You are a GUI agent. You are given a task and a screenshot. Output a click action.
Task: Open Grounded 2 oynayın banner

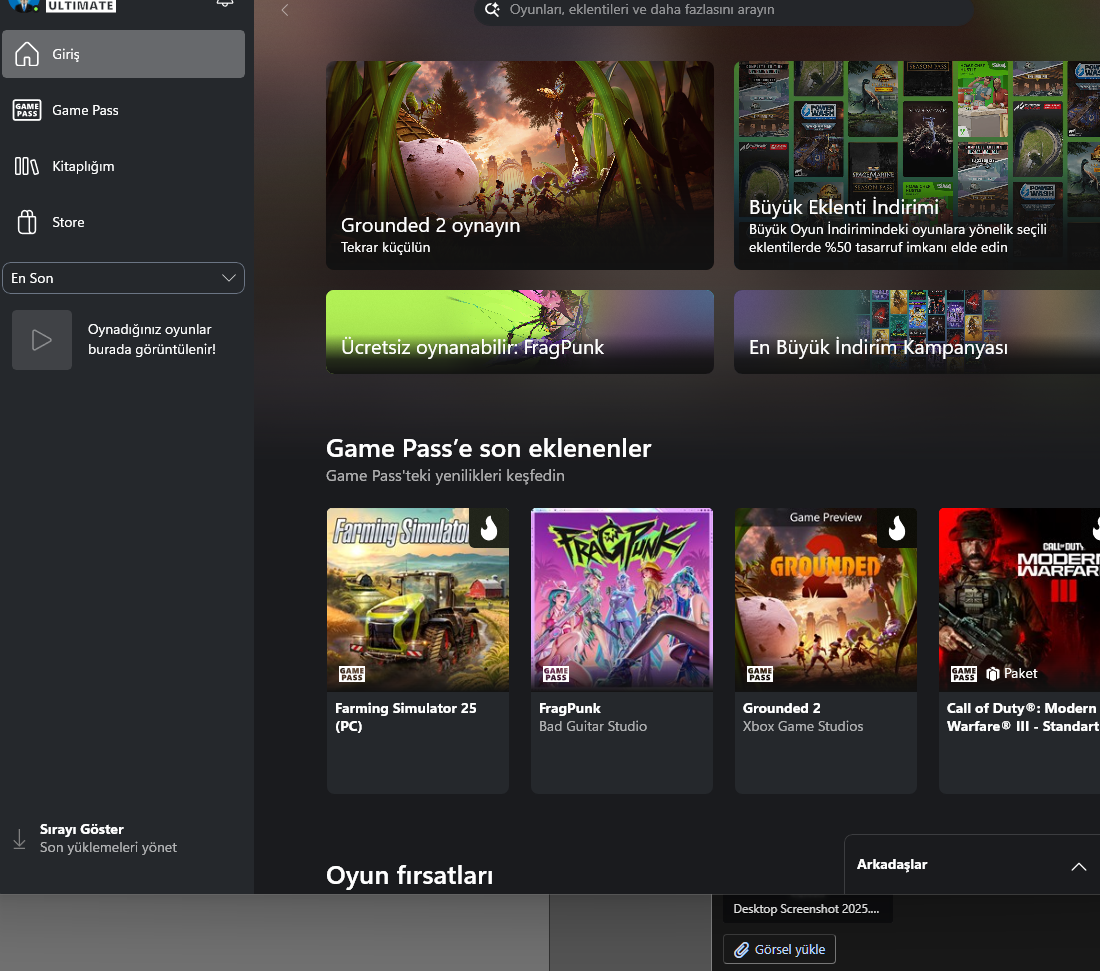point(520,166)
